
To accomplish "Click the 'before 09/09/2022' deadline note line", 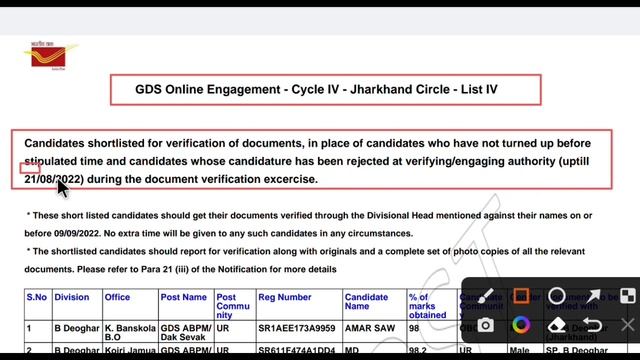I will [219, 233].
